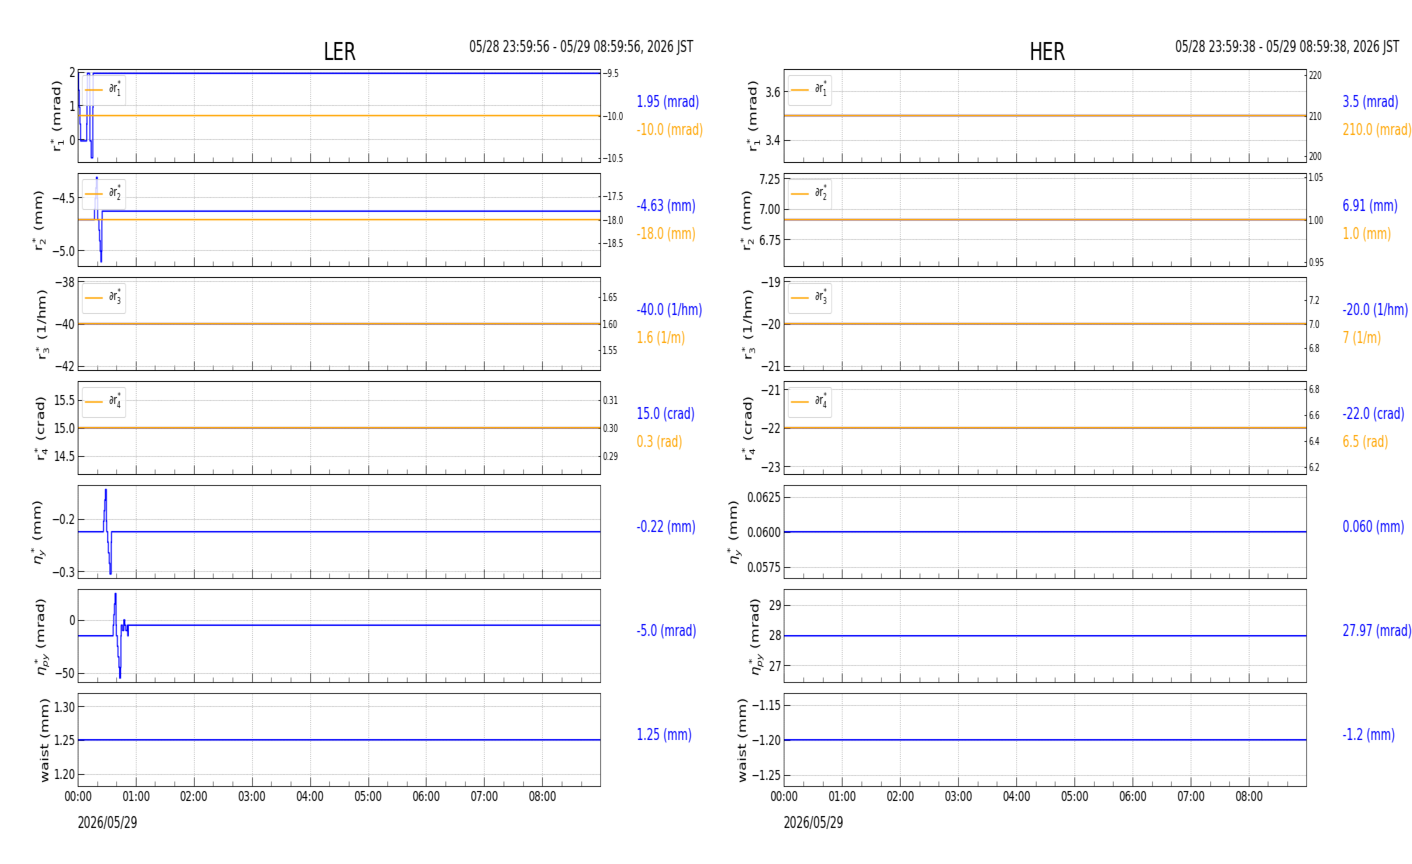Click the blue -4.63 (mm) value
This screenshot has width=1412, height=864.
tap(666, 206)
